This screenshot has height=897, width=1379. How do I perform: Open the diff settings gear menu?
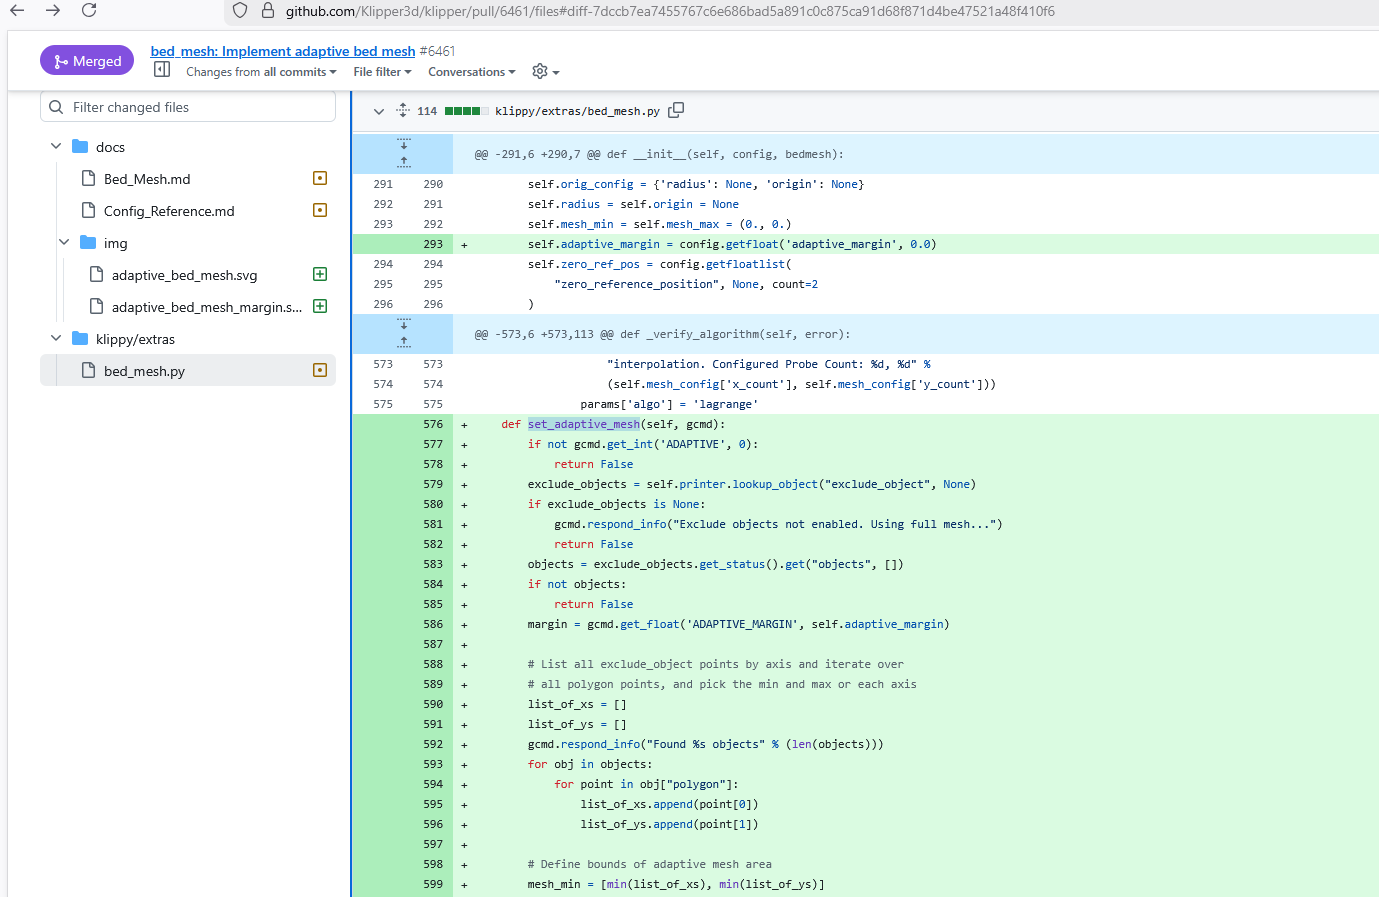tap(545, 72)
